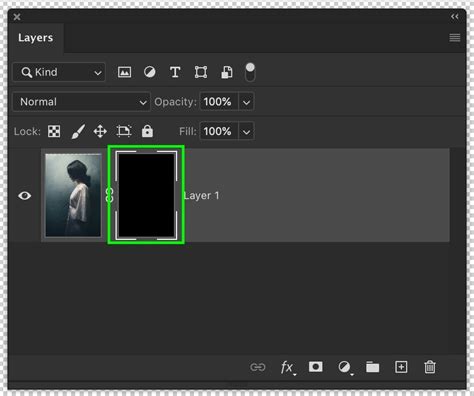
Task: Create a new layer
Action: pos(401,367)
